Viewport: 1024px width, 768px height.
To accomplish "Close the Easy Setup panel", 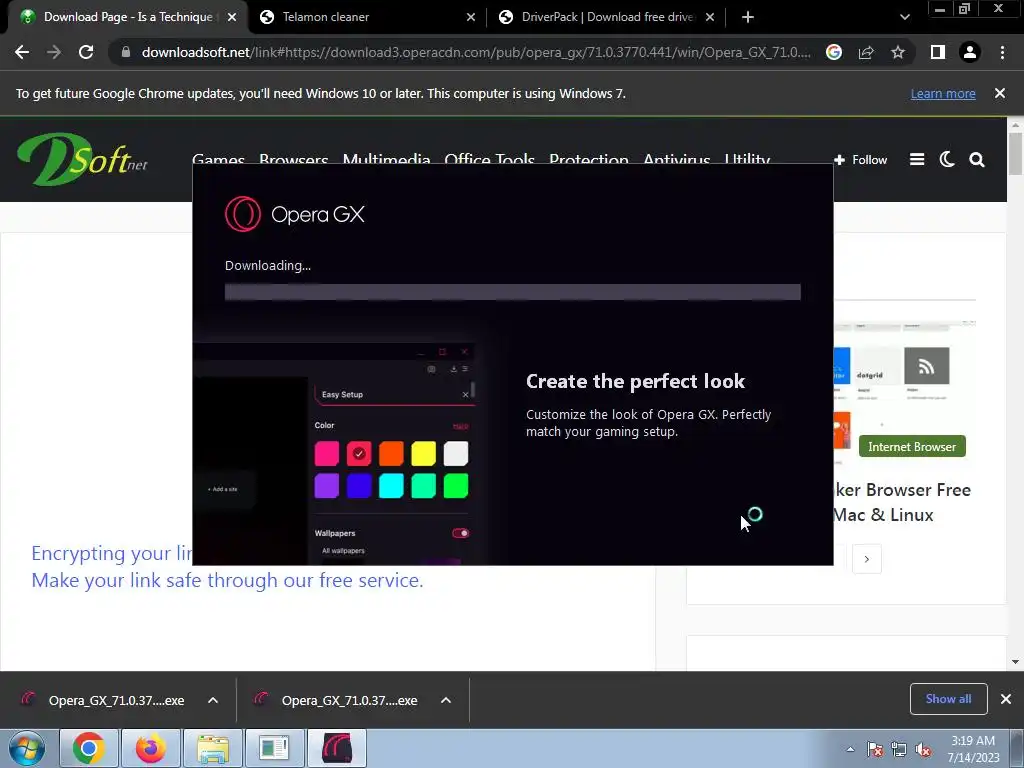I will [x=465, y=394].
